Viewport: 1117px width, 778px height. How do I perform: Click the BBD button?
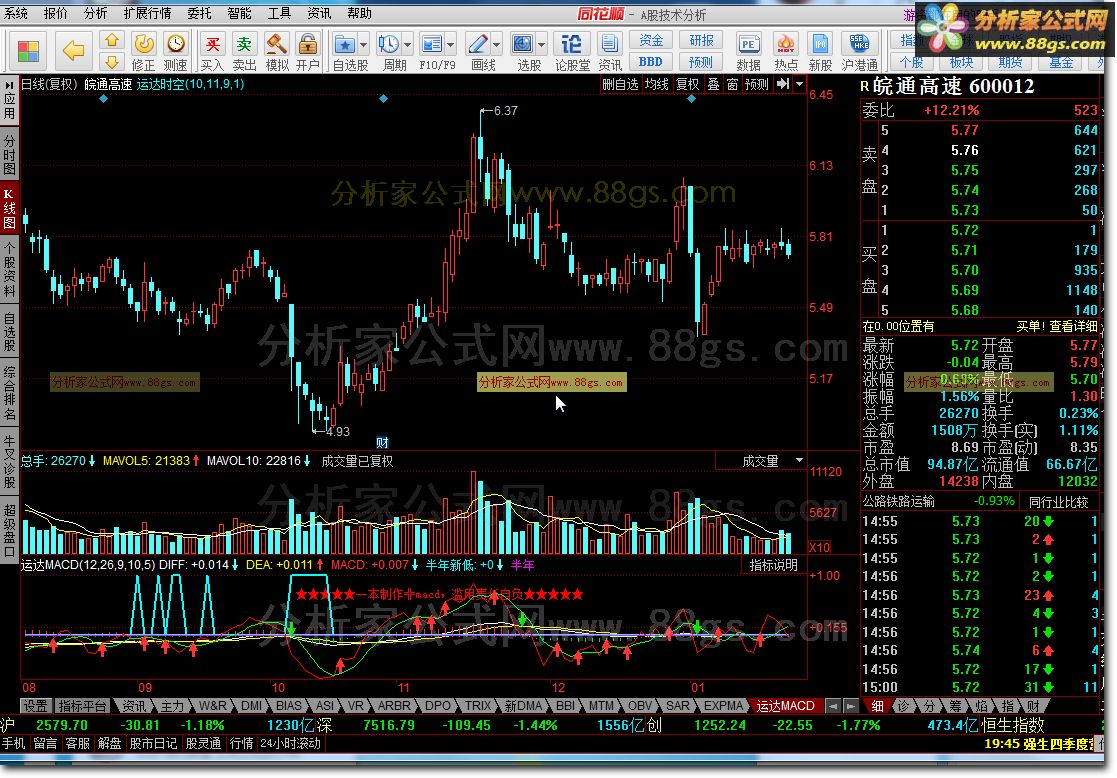coord(650,61)
